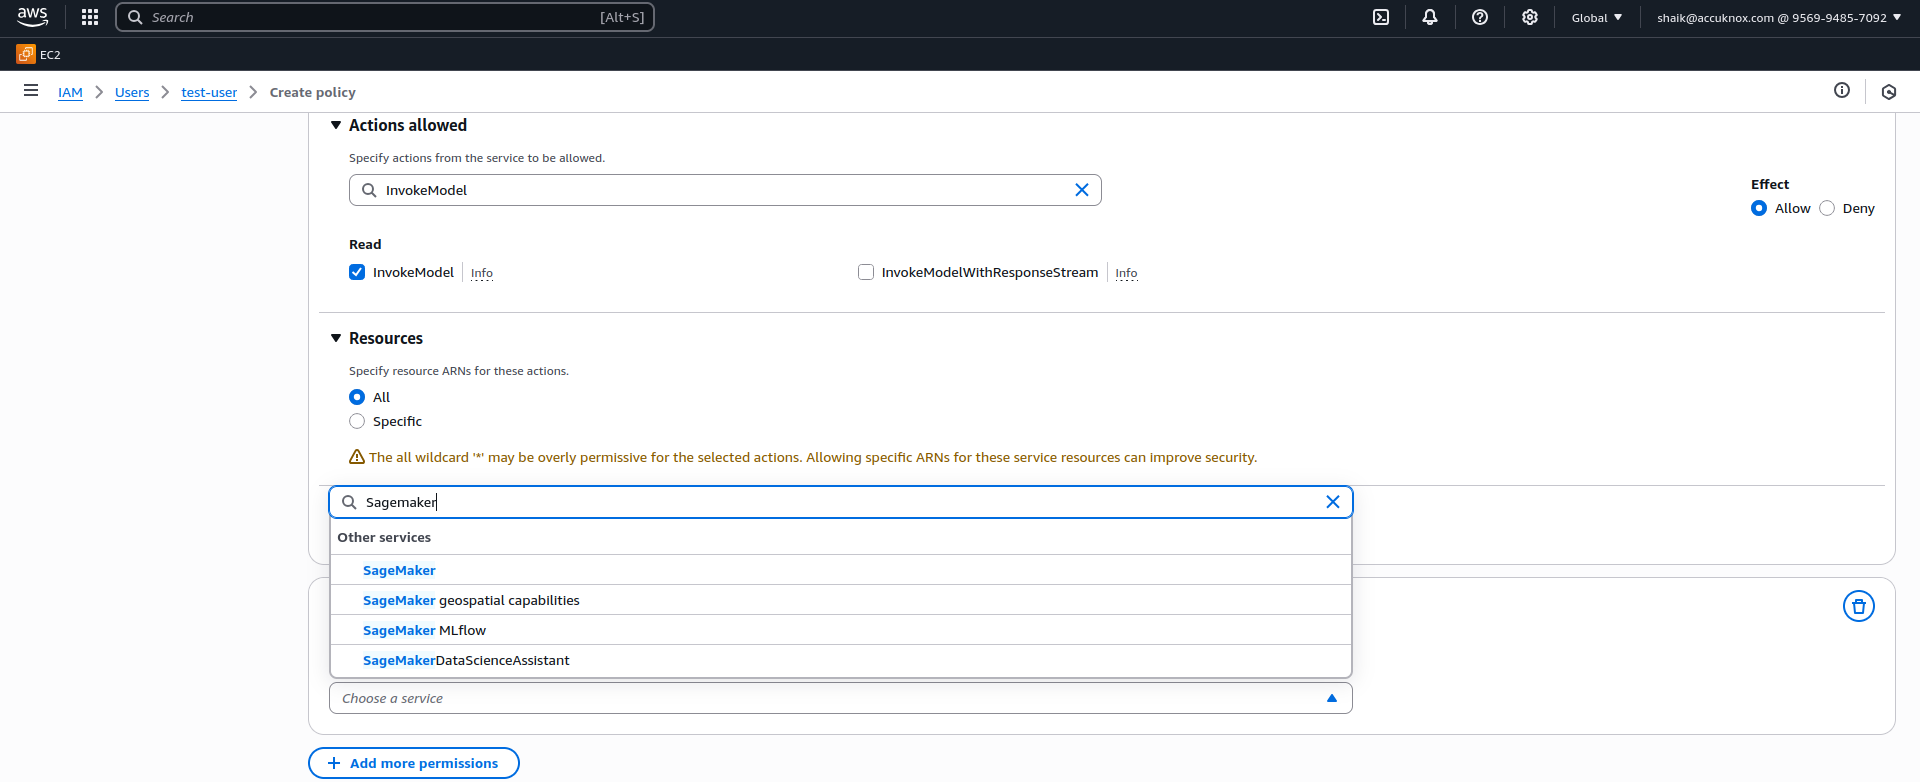Collapse the Resources section
Screen dimensions: 1920x782
click(336, 338)
